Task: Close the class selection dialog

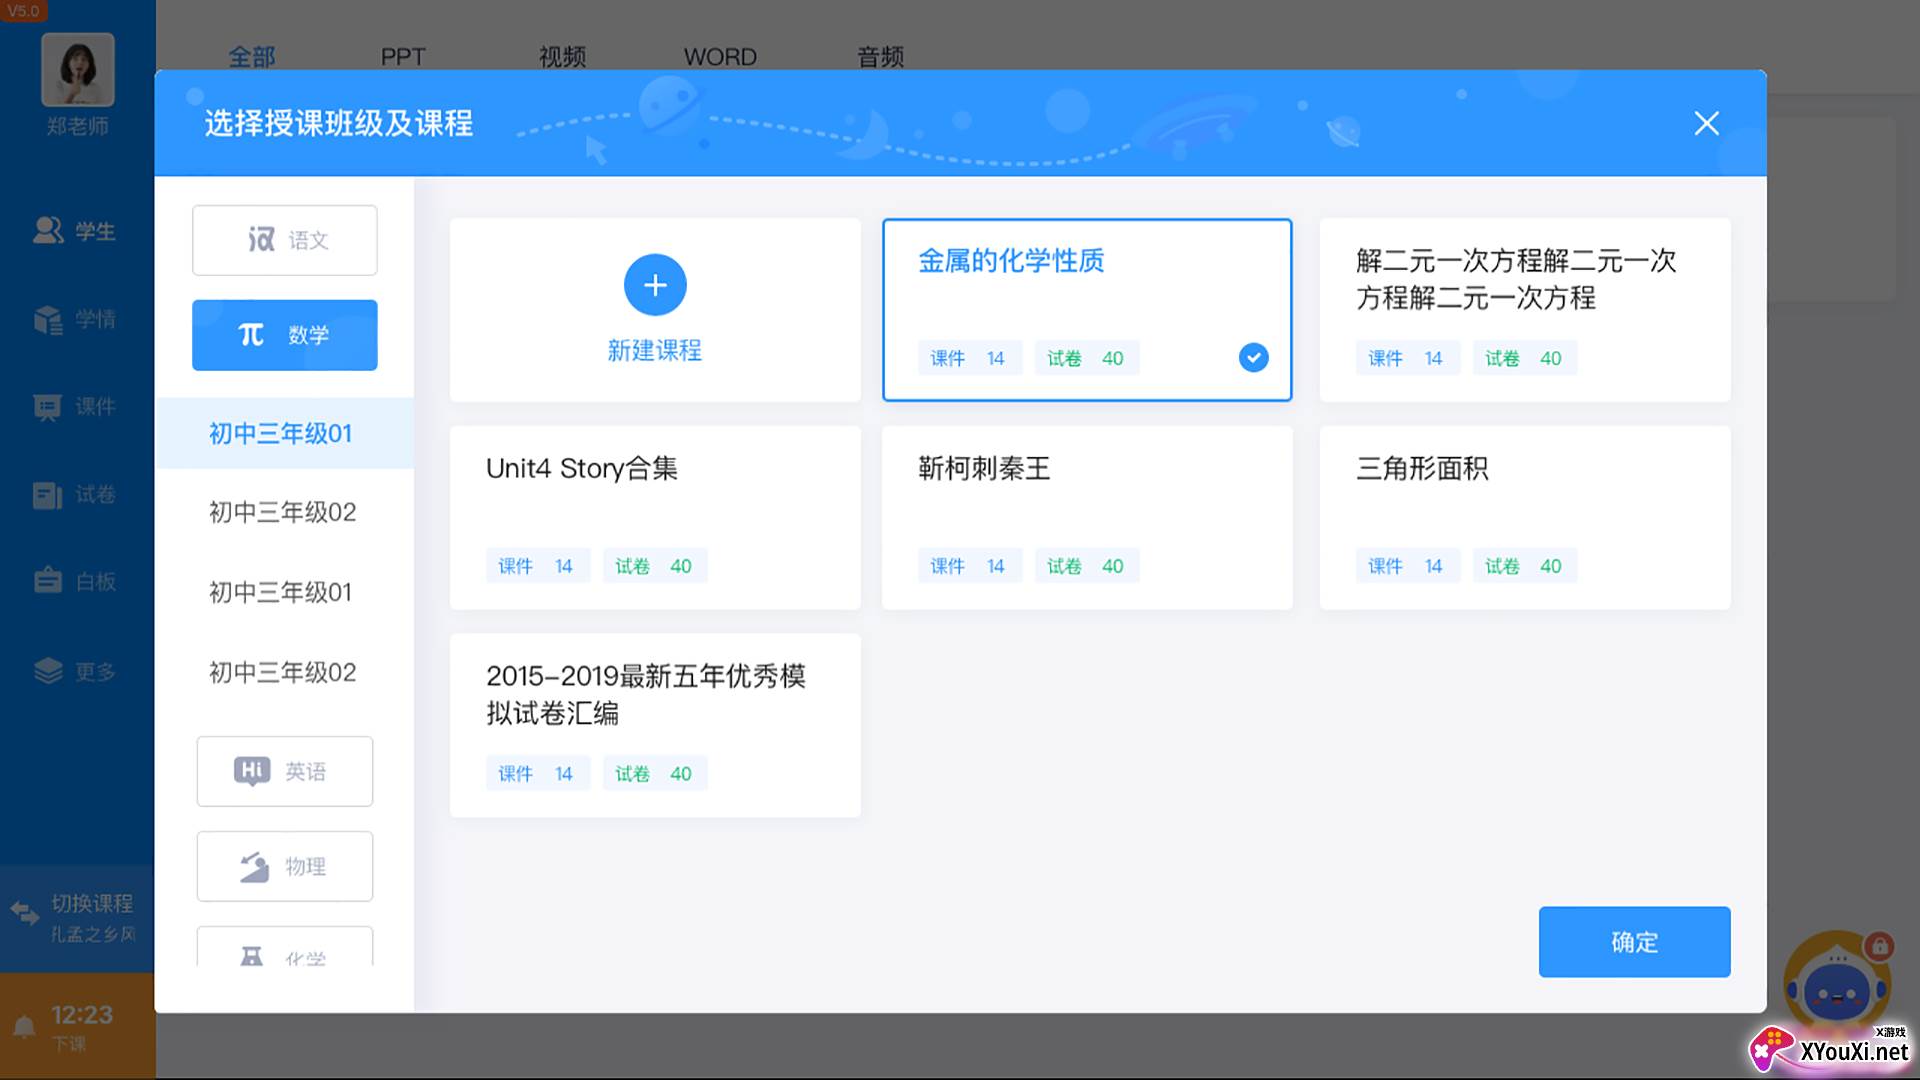Action: pos(1706,123)
